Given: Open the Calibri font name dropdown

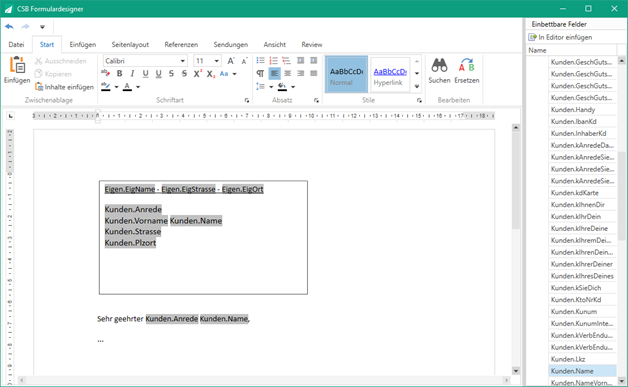Looking at the screenshot, I should coord(183,61).
